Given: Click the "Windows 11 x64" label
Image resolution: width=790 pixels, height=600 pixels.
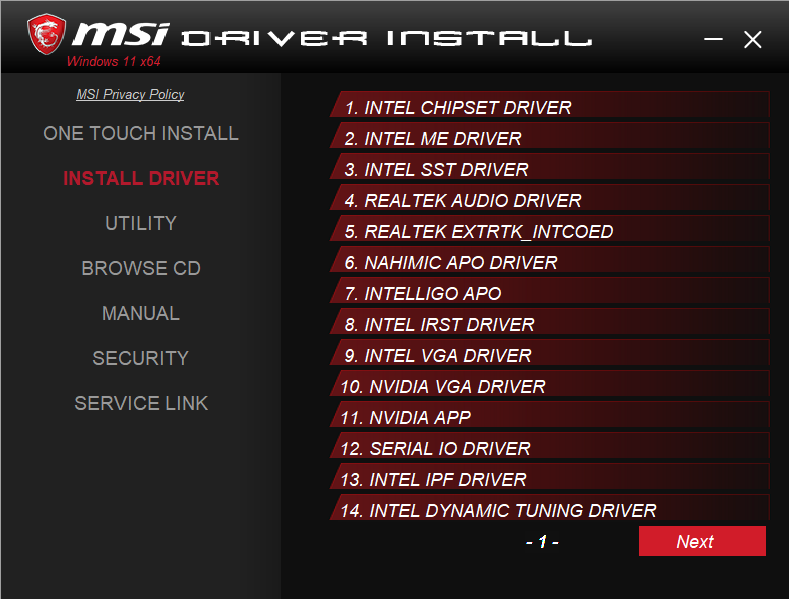Looking at the screenshot, I should click(113, 61).
